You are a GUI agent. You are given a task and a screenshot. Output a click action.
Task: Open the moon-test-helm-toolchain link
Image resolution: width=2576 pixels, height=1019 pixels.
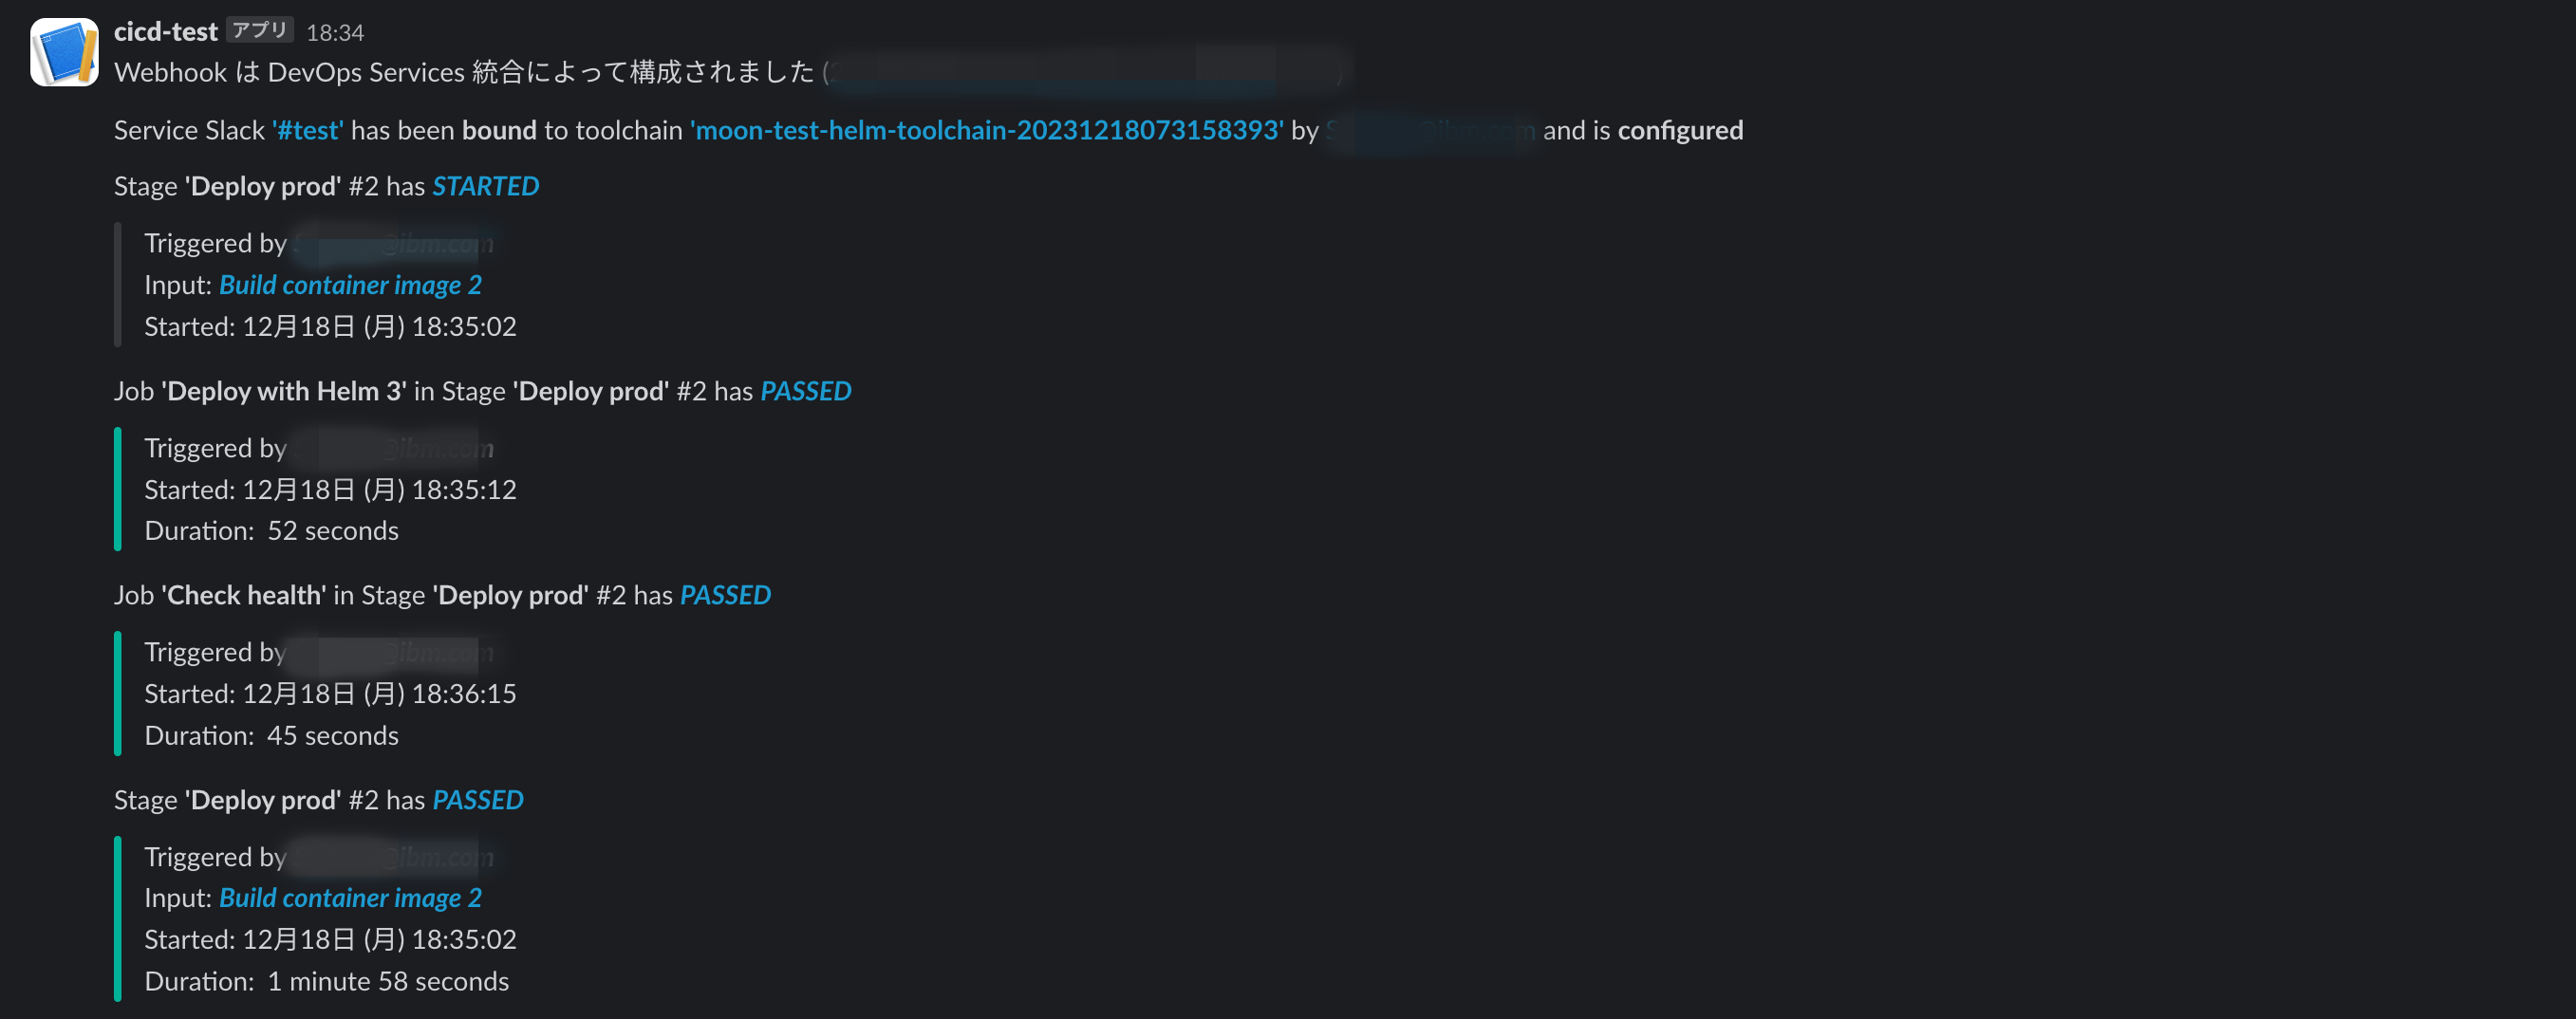point(986,130)
